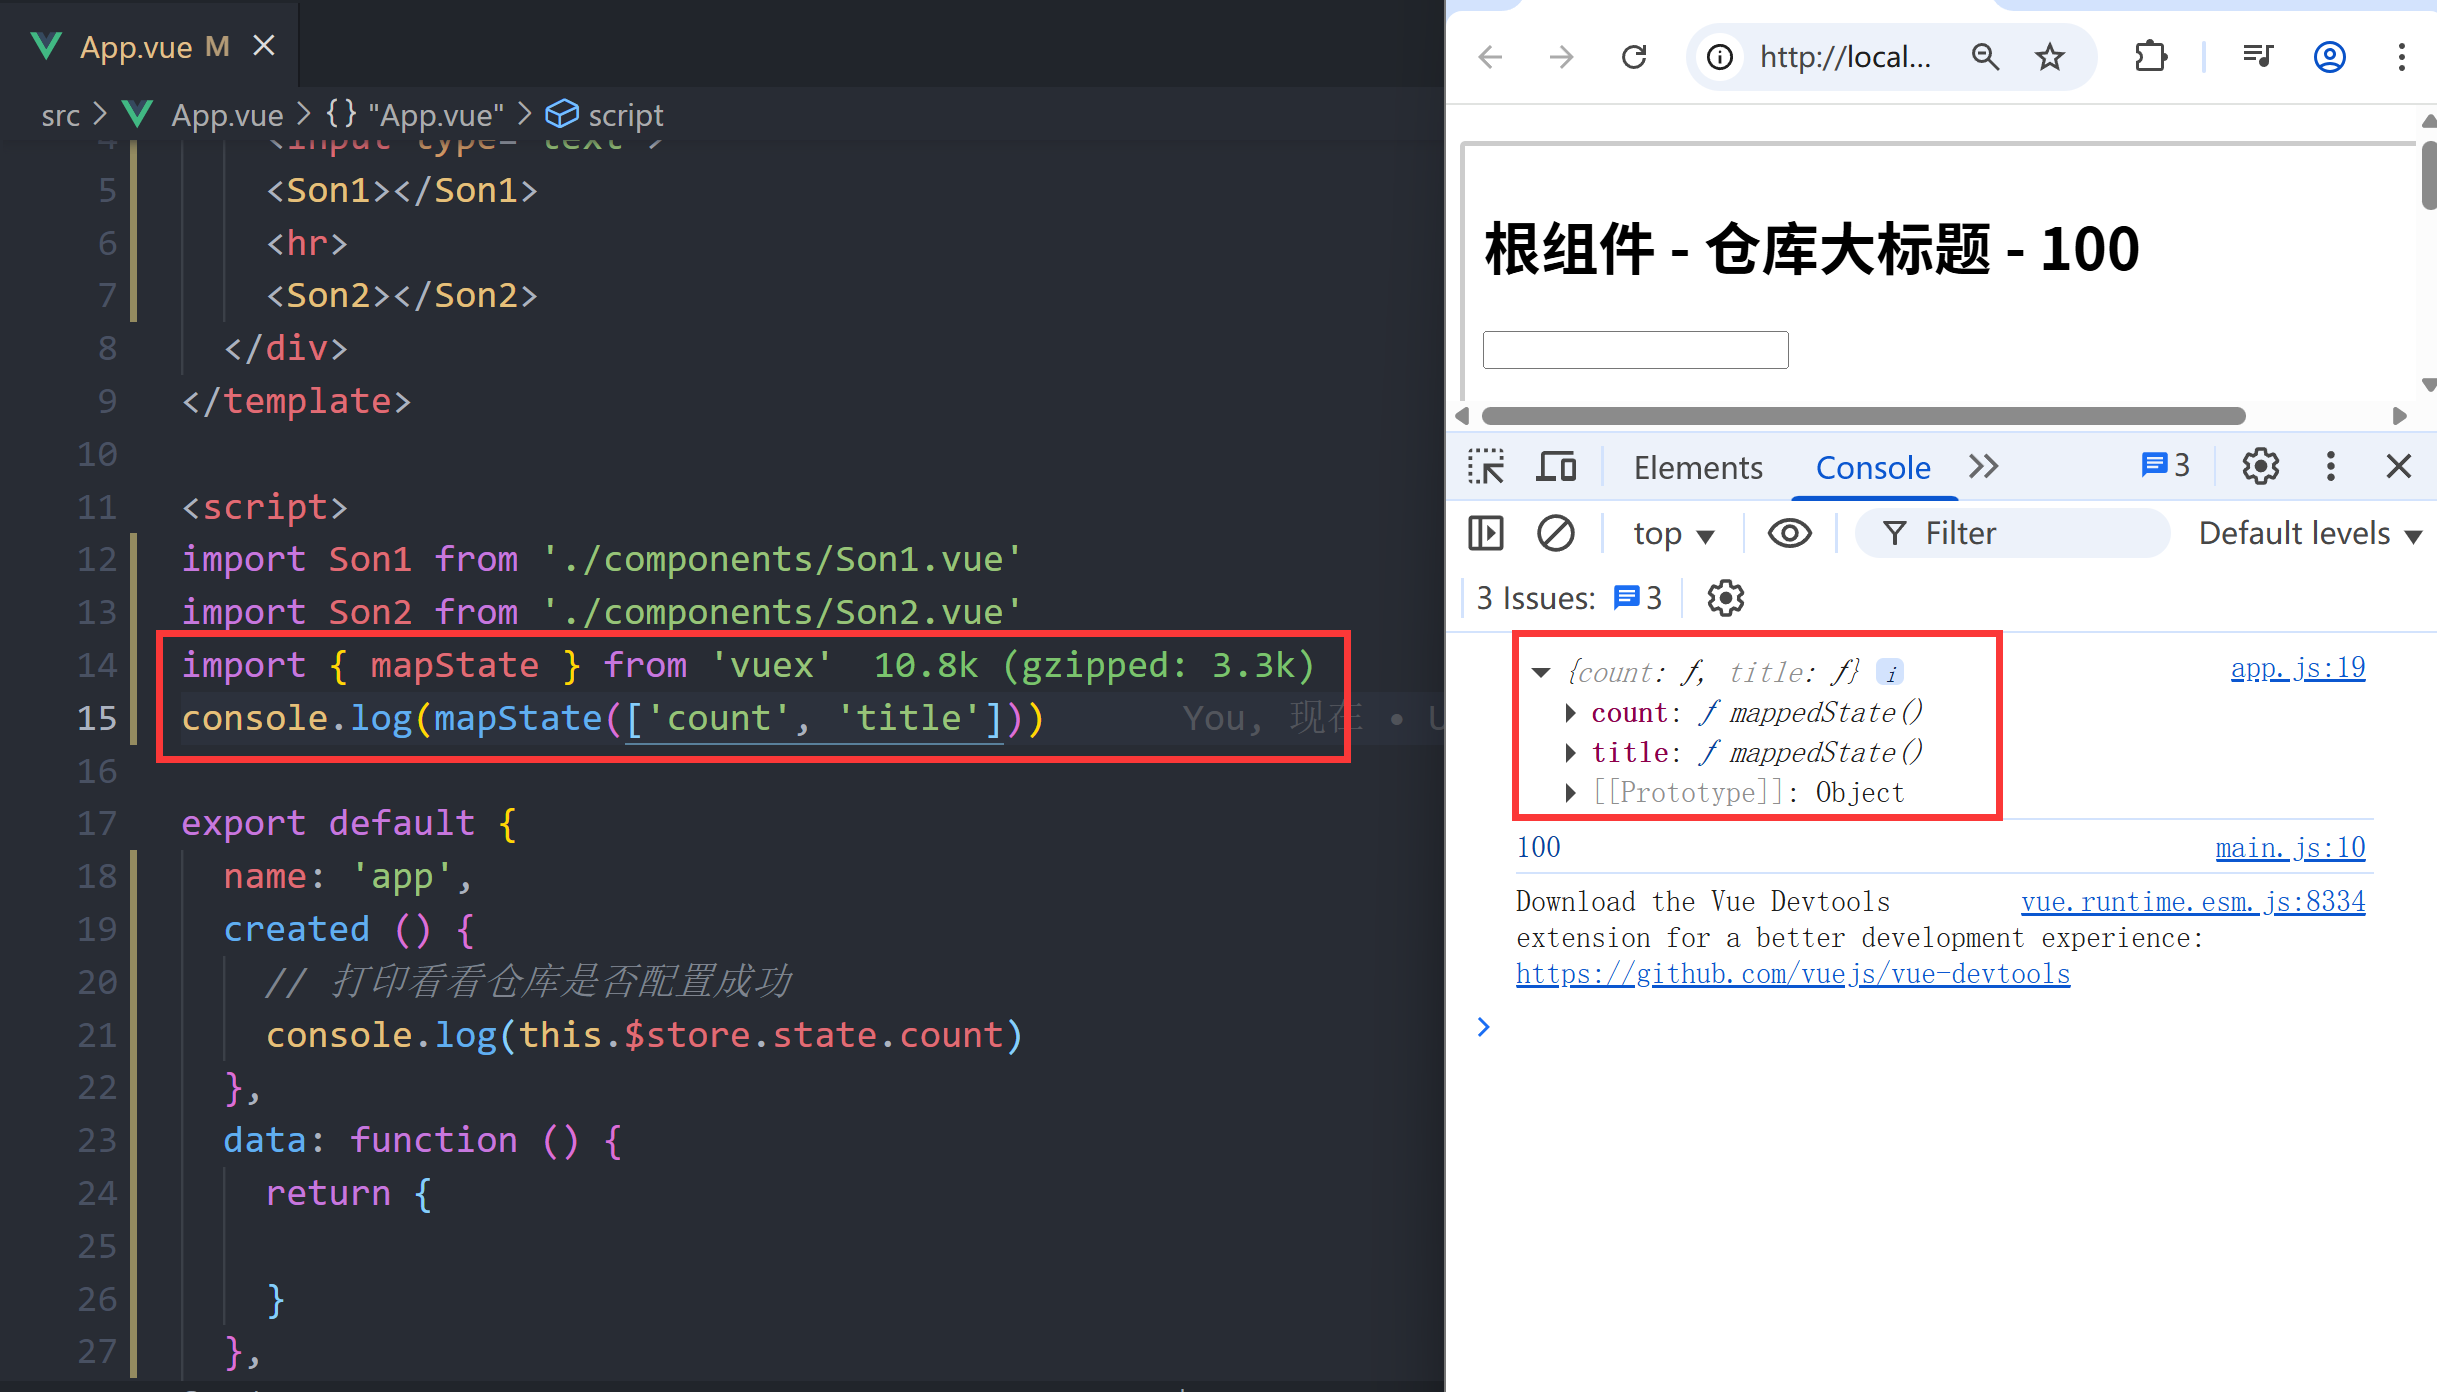Click the object info 'i' badge
Viewport: 2437px width, 1392px height.
tap(1890, 673)
